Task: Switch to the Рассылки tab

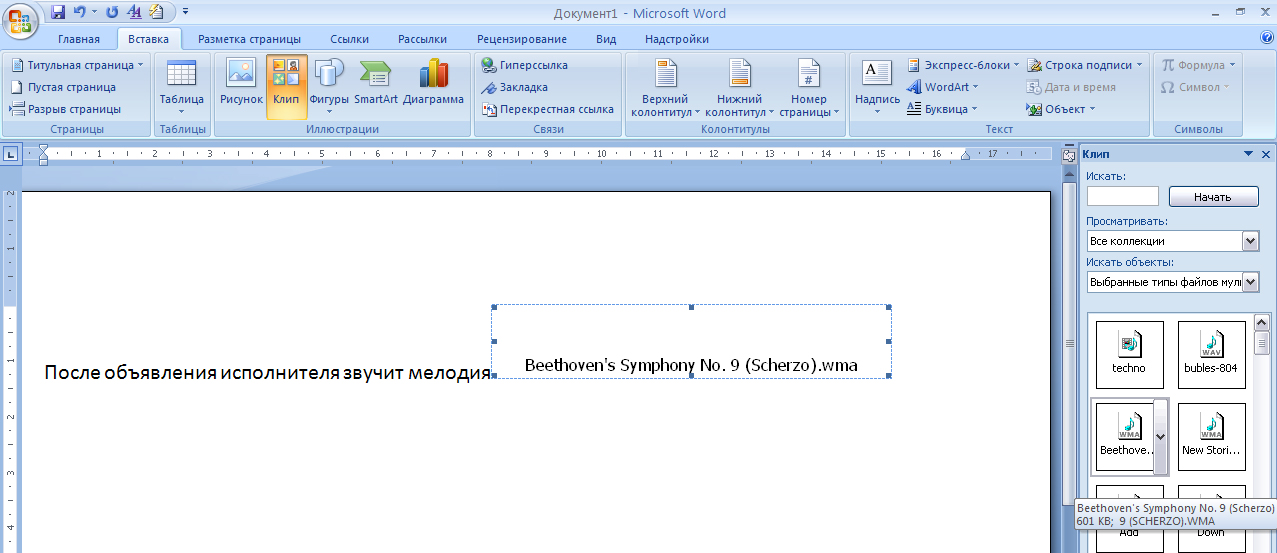Action: [422, 39]
